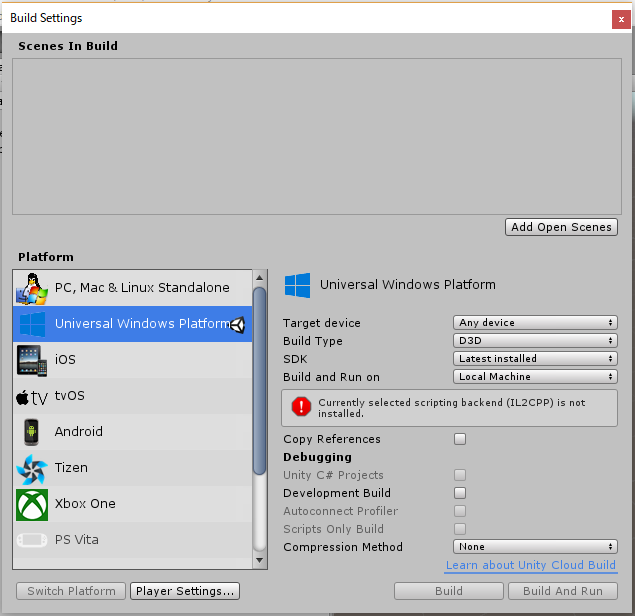This screenshot has height=616, width=635.
Task: Click the green Xbox One logo icon
Action: pyautogui.click(x=32, y=505)
